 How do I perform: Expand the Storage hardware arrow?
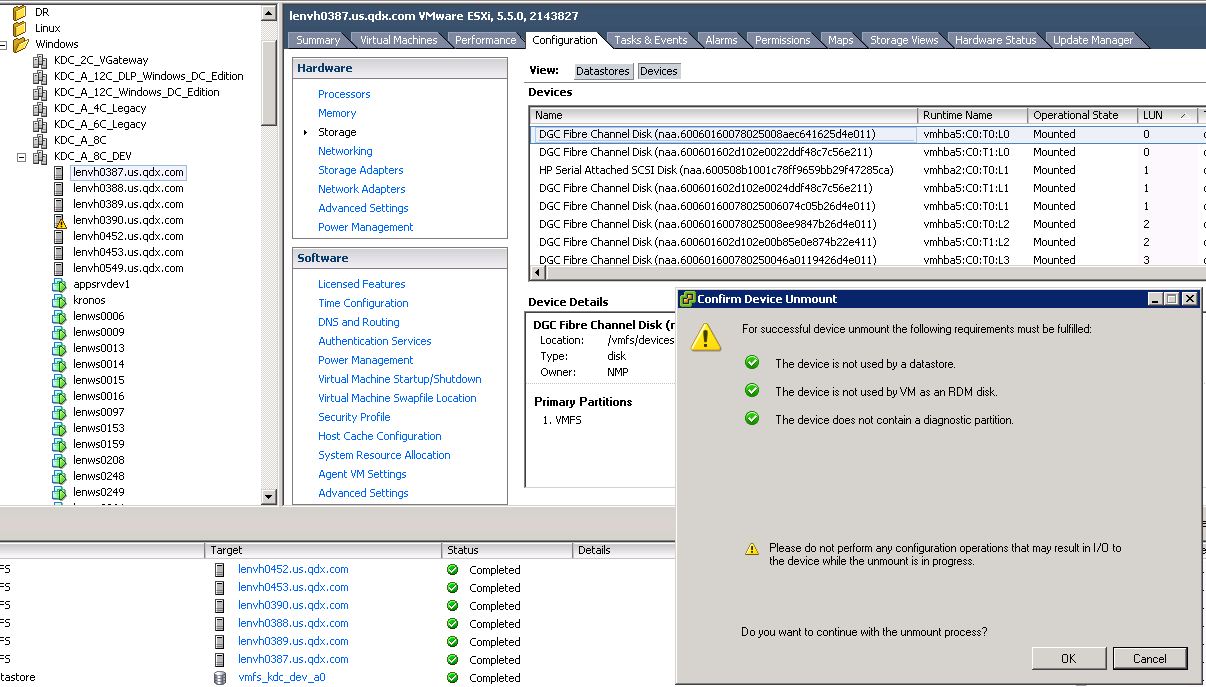(306, 132)
